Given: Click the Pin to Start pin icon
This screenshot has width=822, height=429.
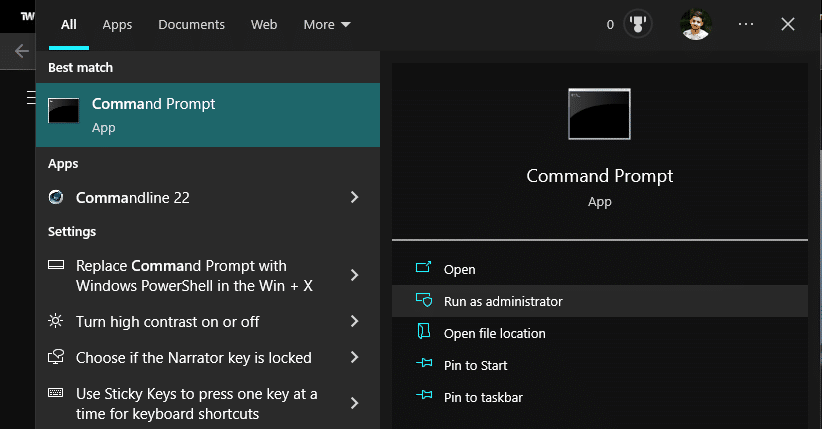Looking at the screenshot, I should 424,362.
